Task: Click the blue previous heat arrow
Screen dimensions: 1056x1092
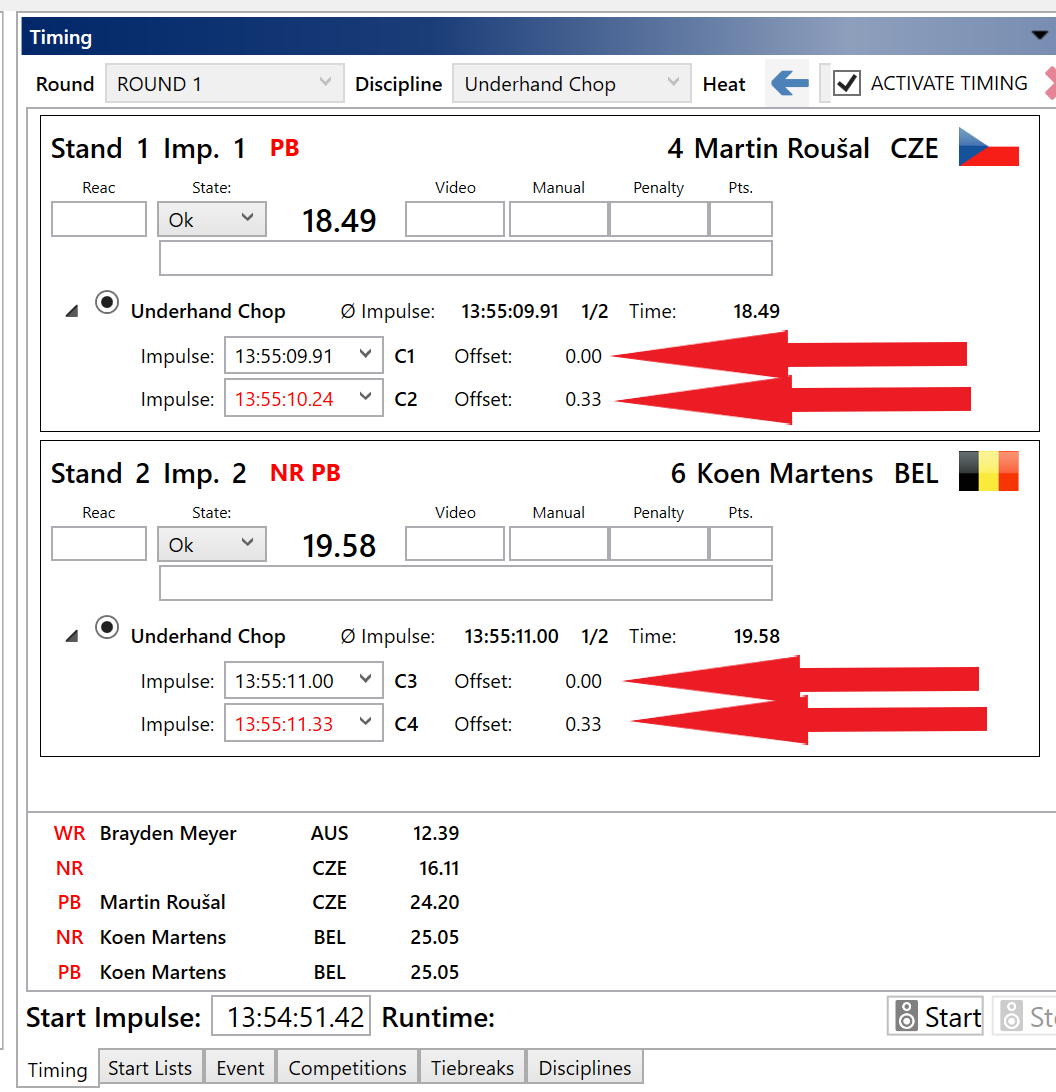Action: click(x=790, y=84)
